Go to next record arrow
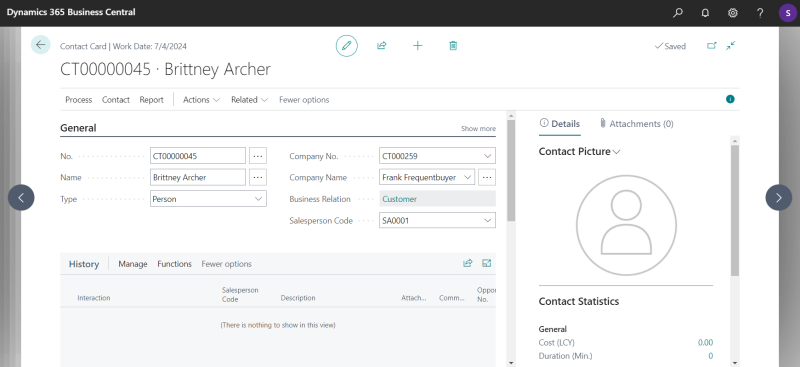This screenshot has height=367, width=800. point(779,198)
